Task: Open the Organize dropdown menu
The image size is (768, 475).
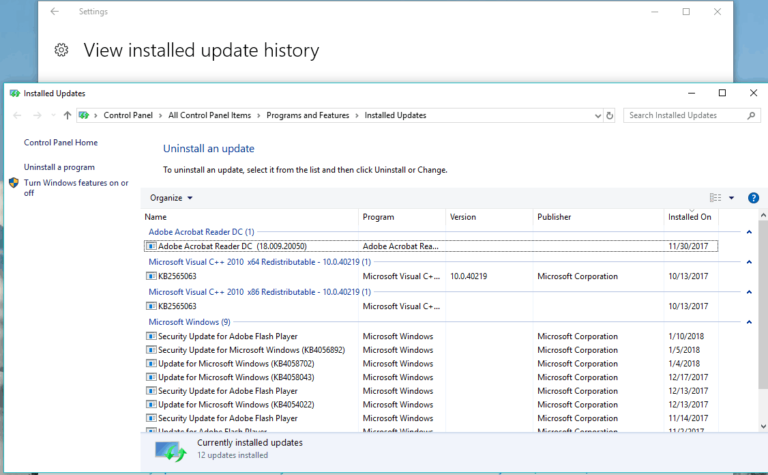Action: tap(171, 198)
